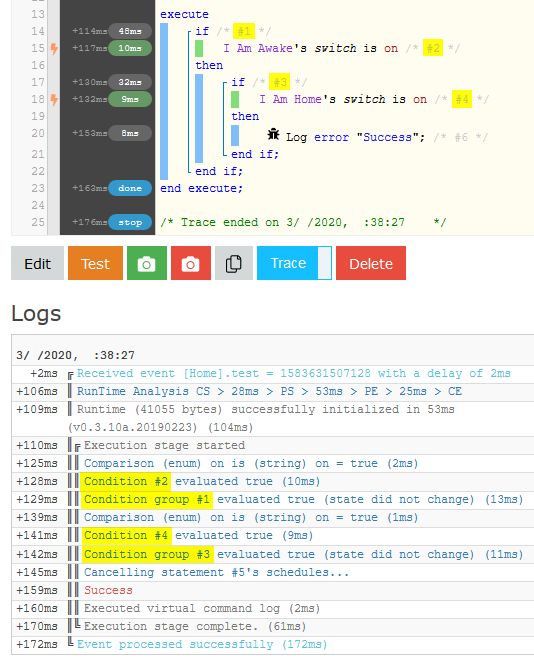
Task: Click the green condition bar for I Am Home
Action: 235,99
